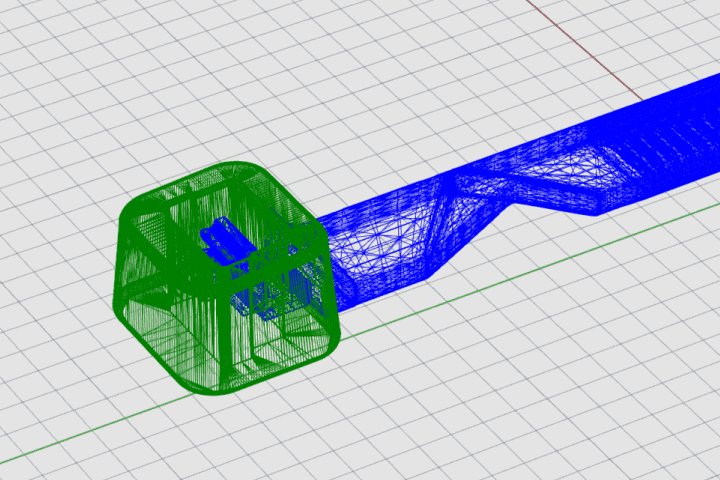Select small blue object inside green cage

pos(226,243)
